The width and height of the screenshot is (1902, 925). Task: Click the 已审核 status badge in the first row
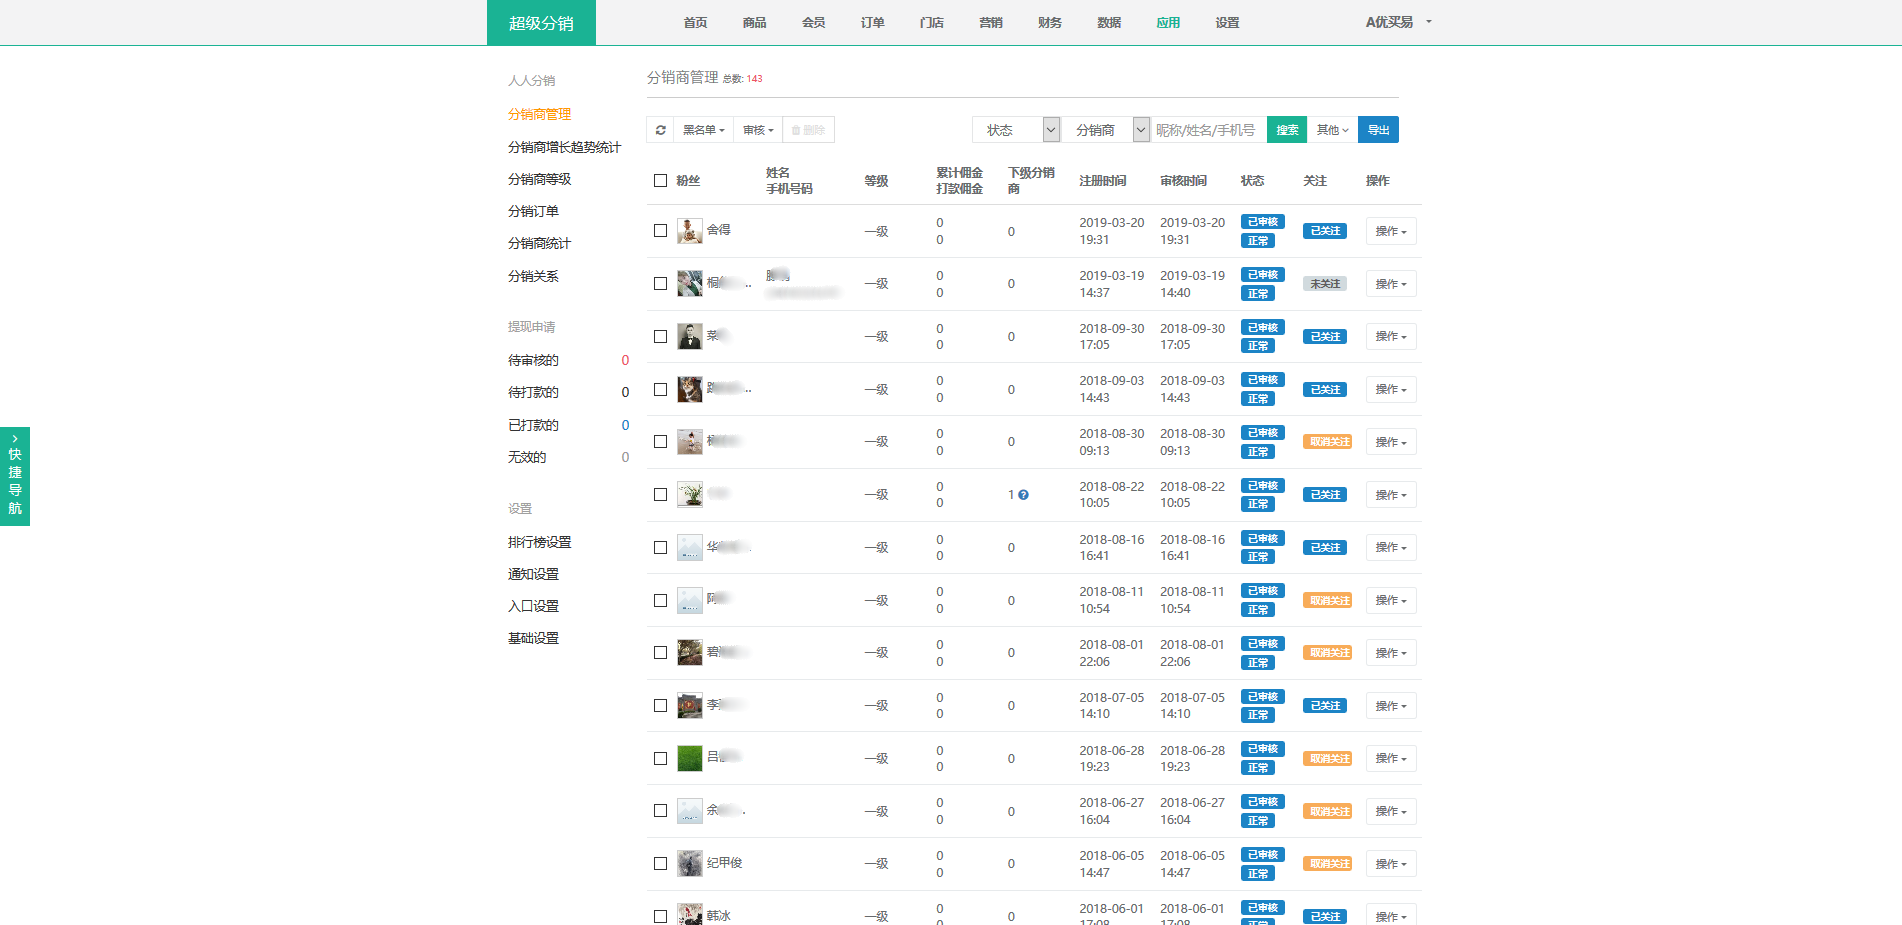(x=1262, y=222)
